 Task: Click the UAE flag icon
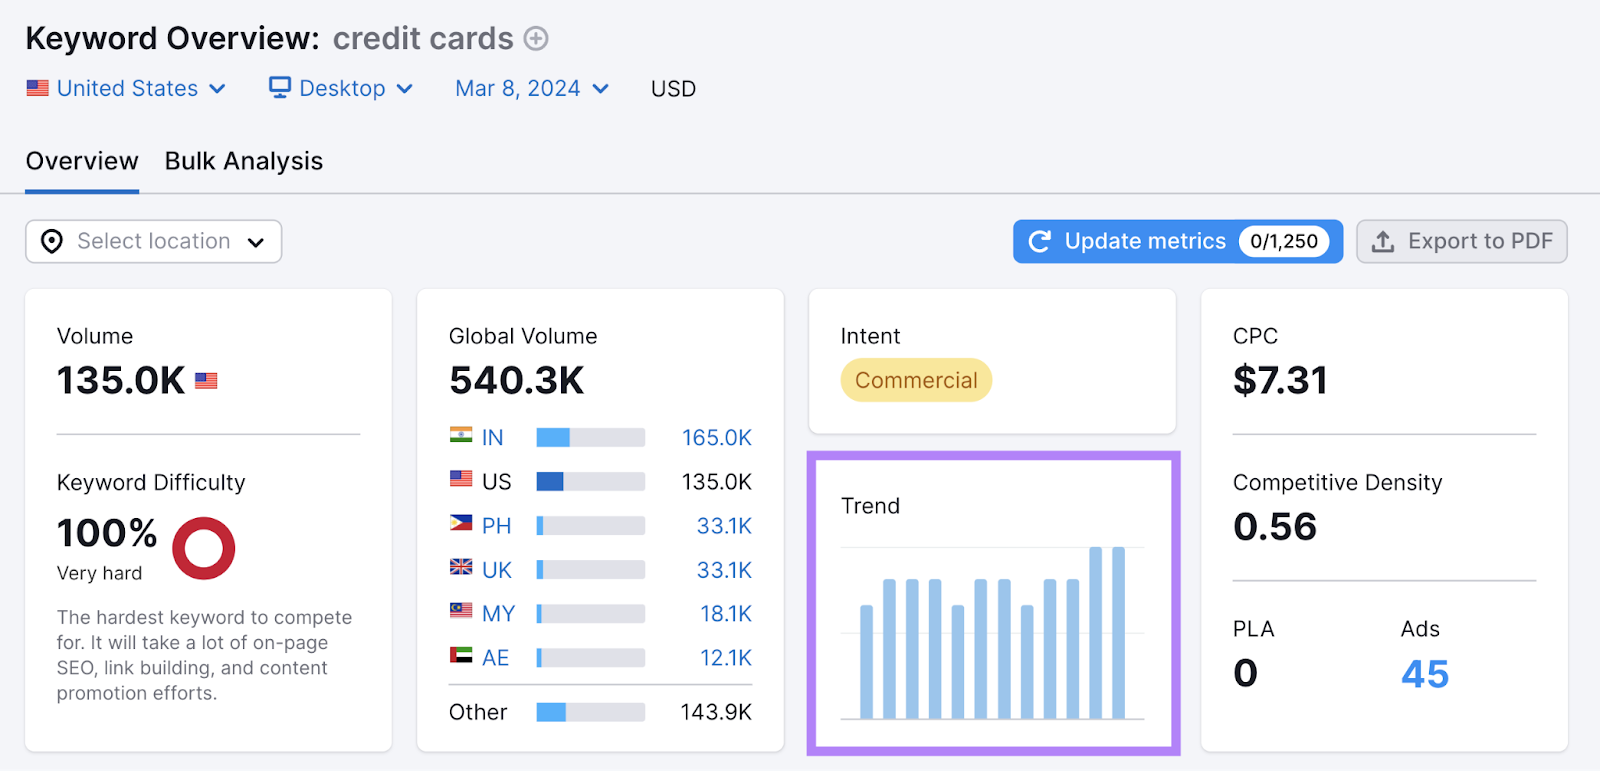pos(461,655)
